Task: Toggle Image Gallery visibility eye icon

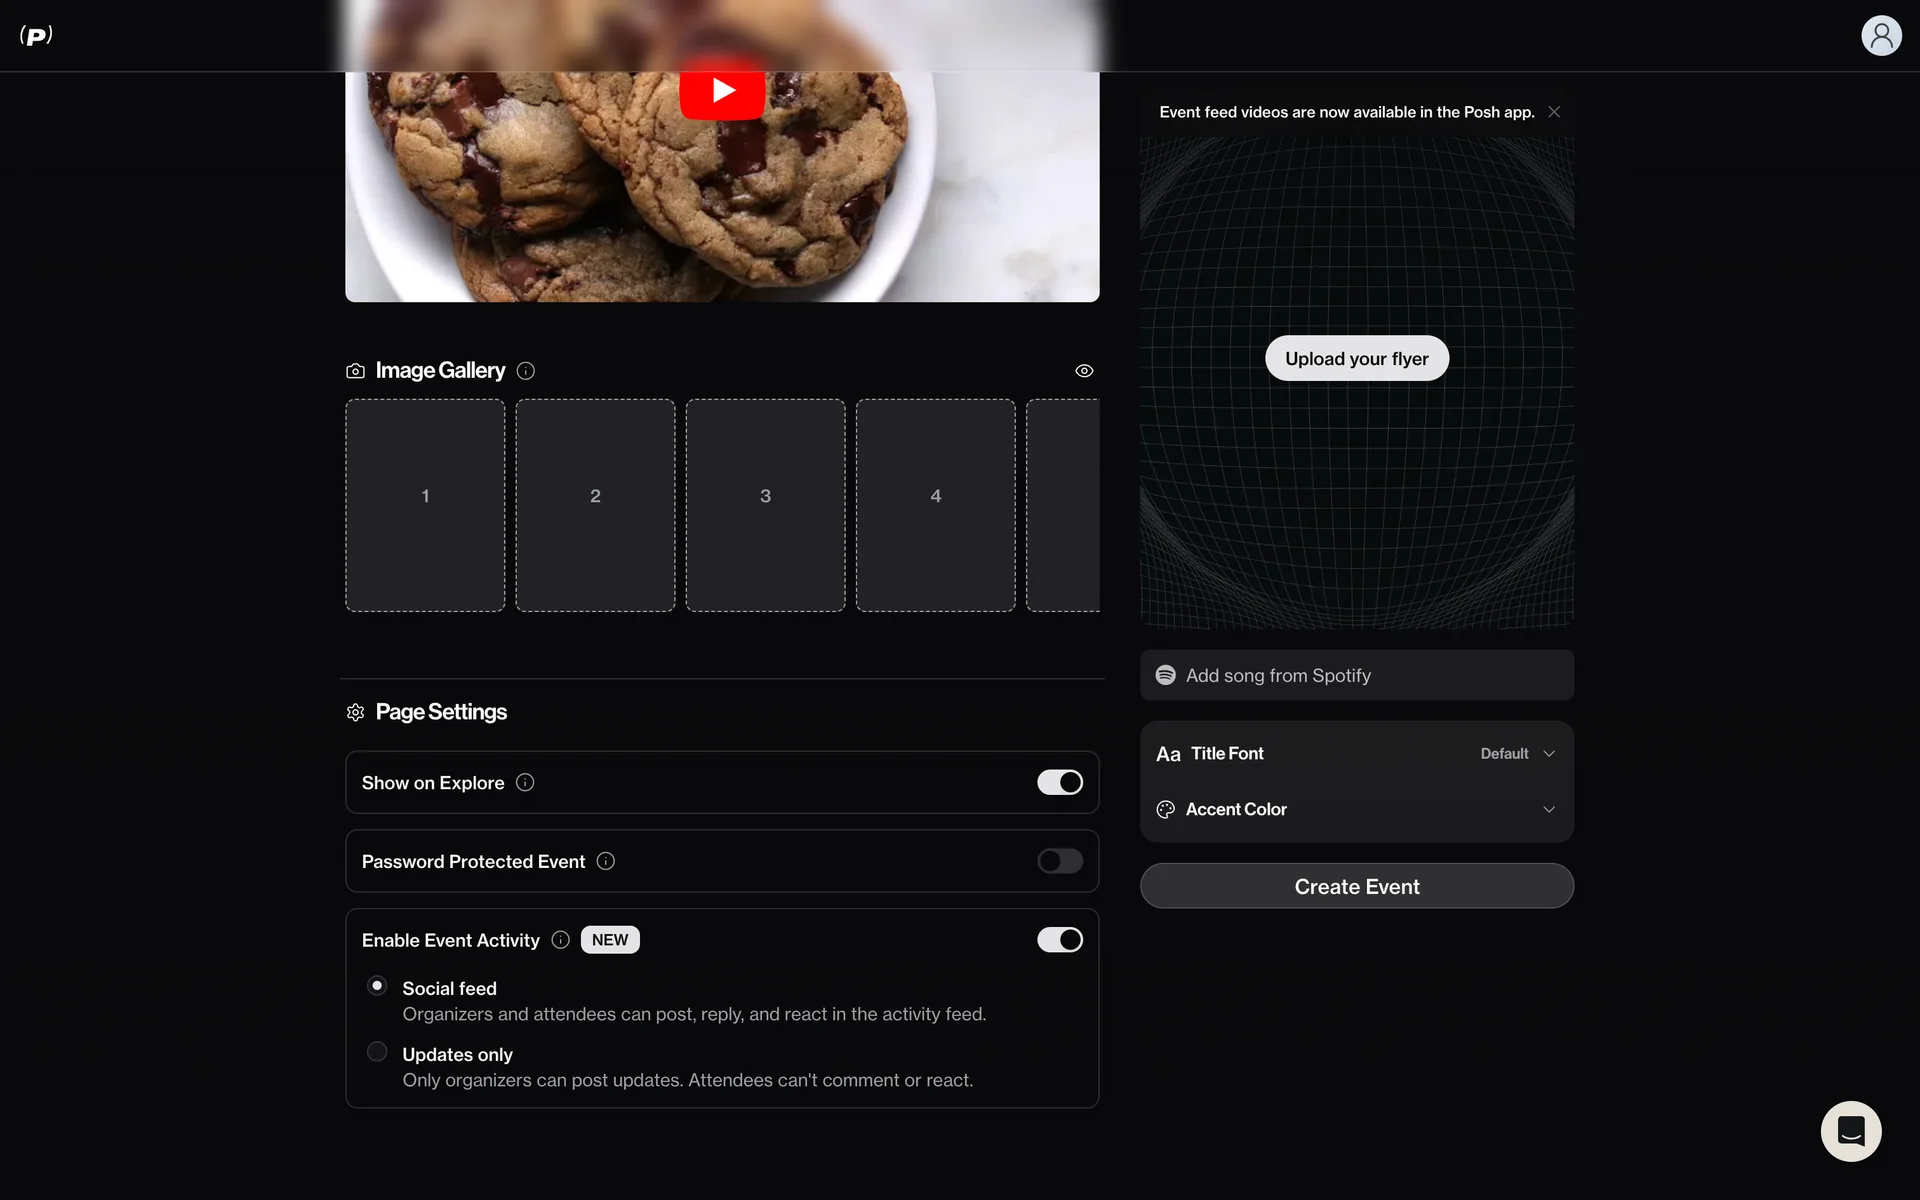Action: 1084,371
